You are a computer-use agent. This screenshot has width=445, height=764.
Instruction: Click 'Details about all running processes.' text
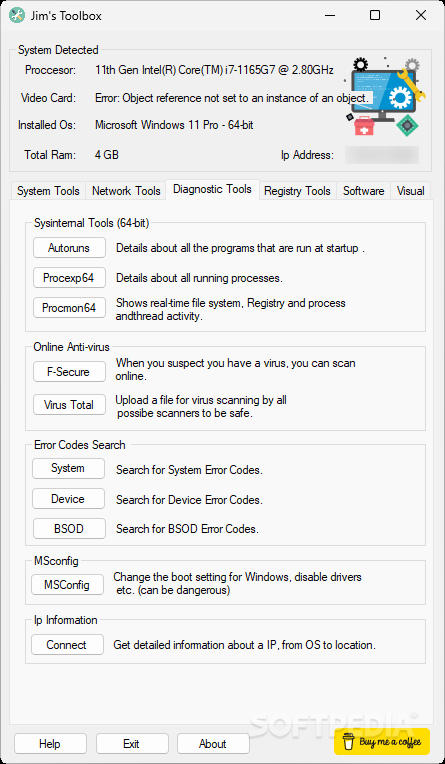199,278
